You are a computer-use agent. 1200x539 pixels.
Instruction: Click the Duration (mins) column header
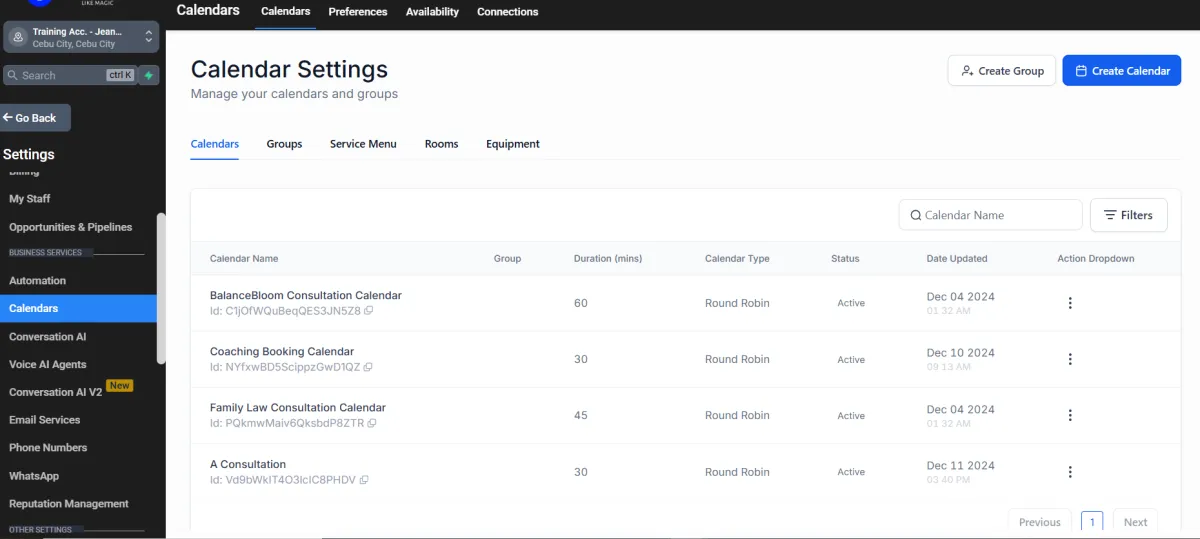[x=608, y=259]
